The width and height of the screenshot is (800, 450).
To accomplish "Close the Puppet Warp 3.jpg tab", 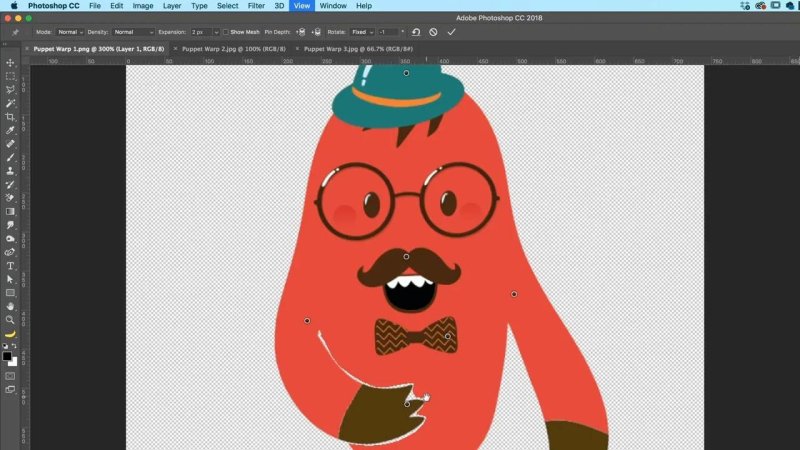I will [x=297, y=49].
